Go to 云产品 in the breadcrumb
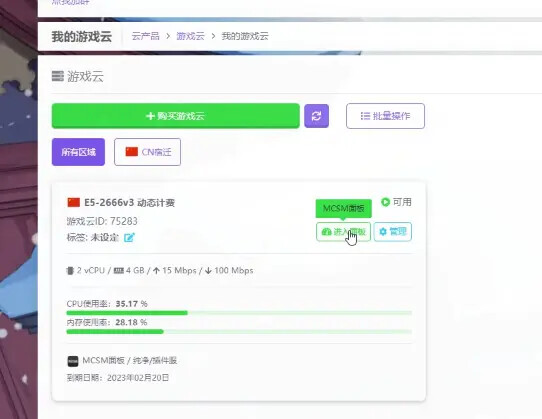Image resolution: width=542 pixels, height=419 pixels. (146, 36)
